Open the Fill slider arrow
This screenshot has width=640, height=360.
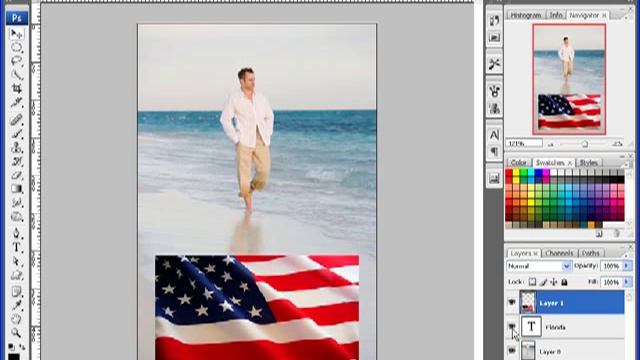(627, 282)
